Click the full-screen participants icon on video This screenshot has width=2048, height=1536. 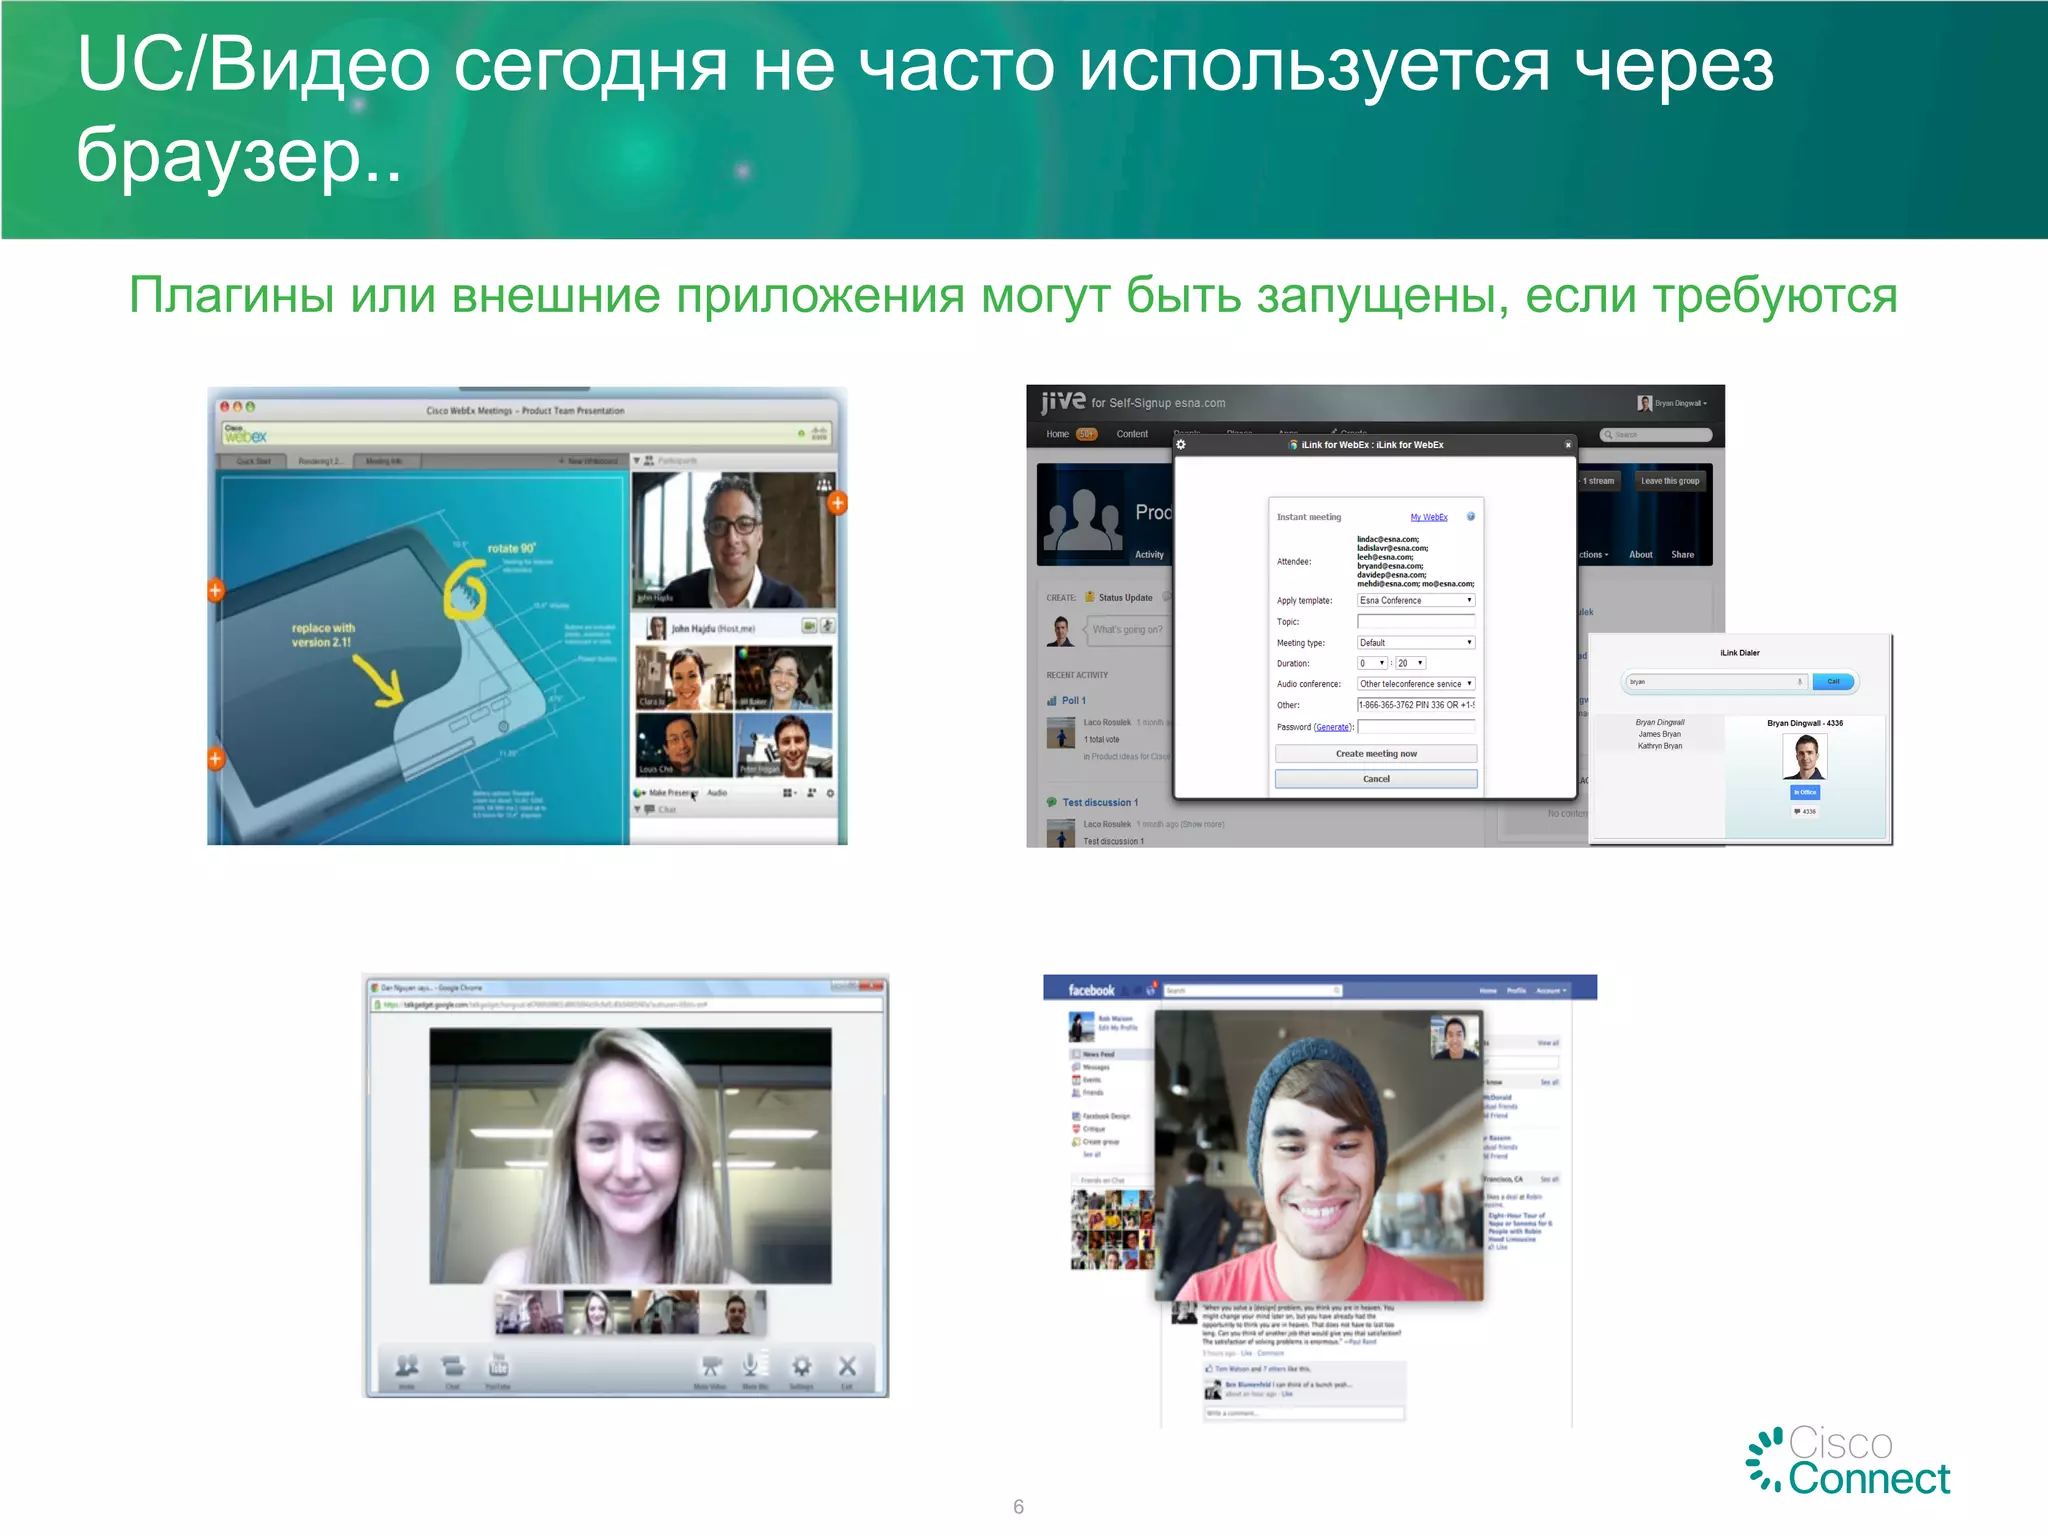(824, 484)
